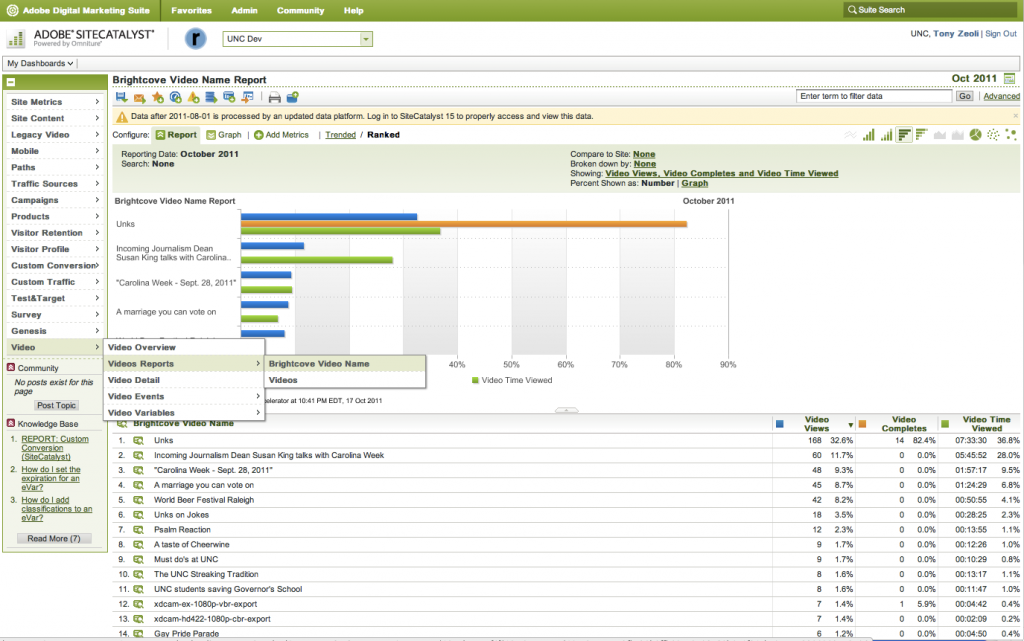Expand the Site Metrics sidebar menu
The width and height of the screenshot is (1024, 641).
56,102
